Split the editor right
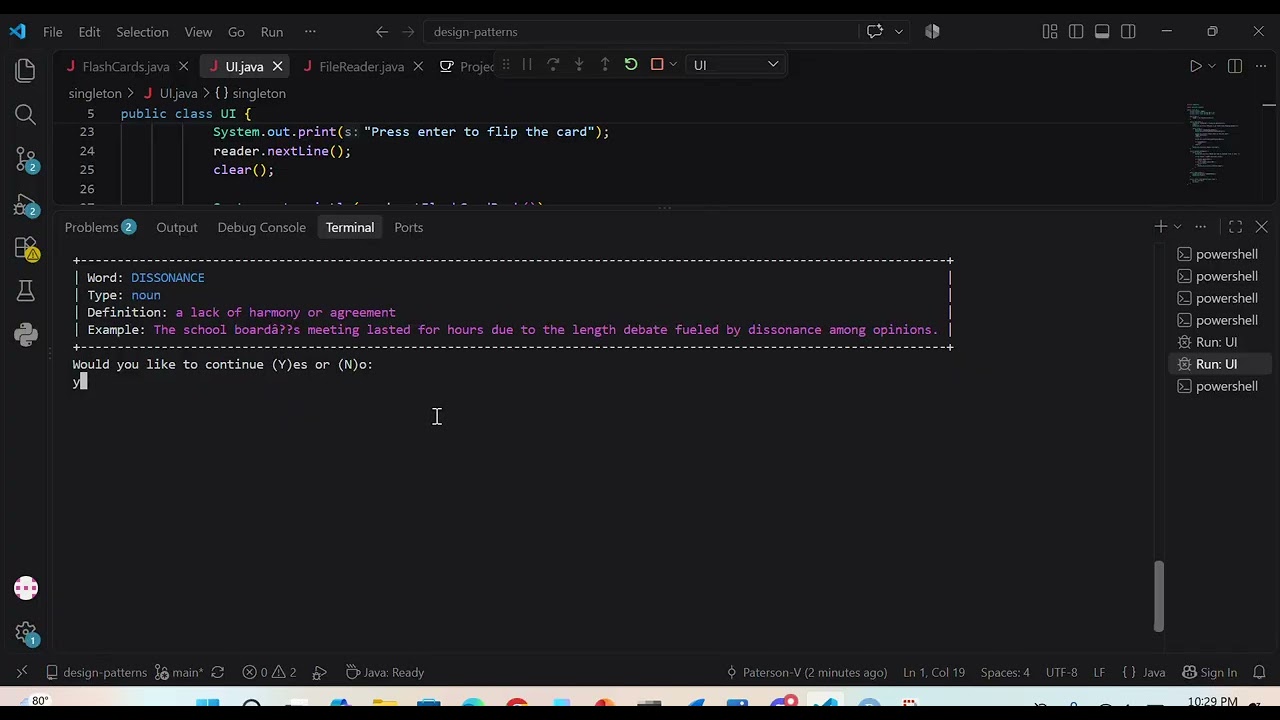This screenshot has height=720, width=1280. tap(1235, 66)
